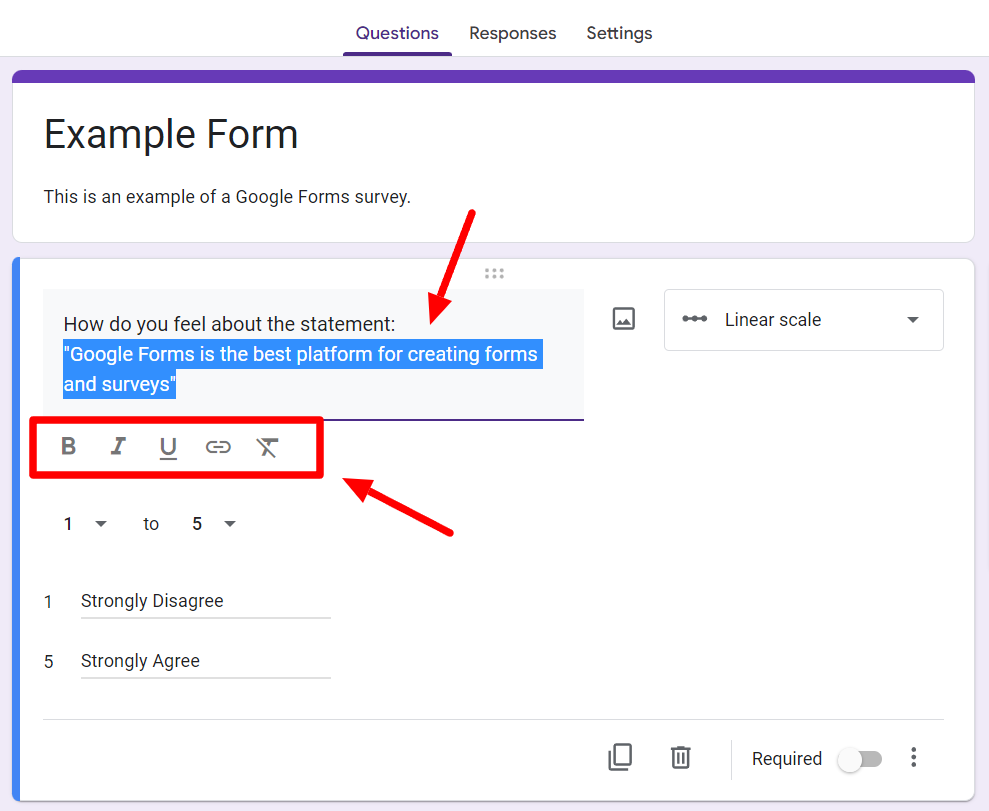
Task: Edit the Strongly Agree label field
Action: coord(206,662)
